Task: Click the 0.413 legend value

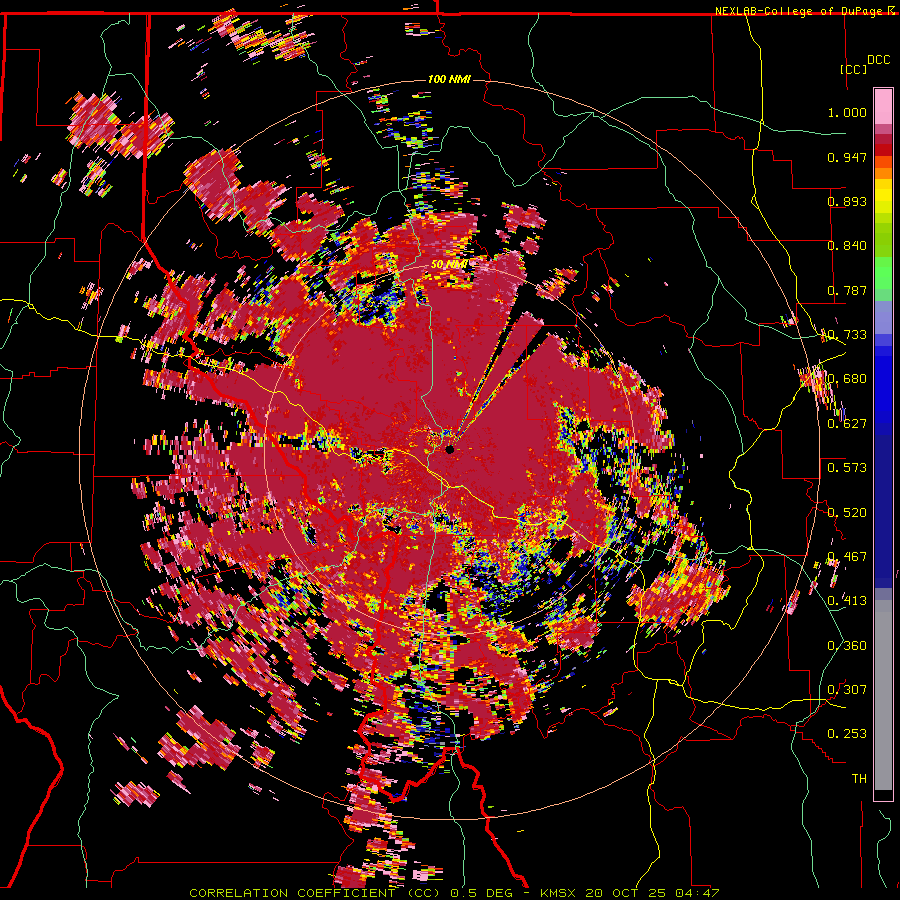Action: 847,601
